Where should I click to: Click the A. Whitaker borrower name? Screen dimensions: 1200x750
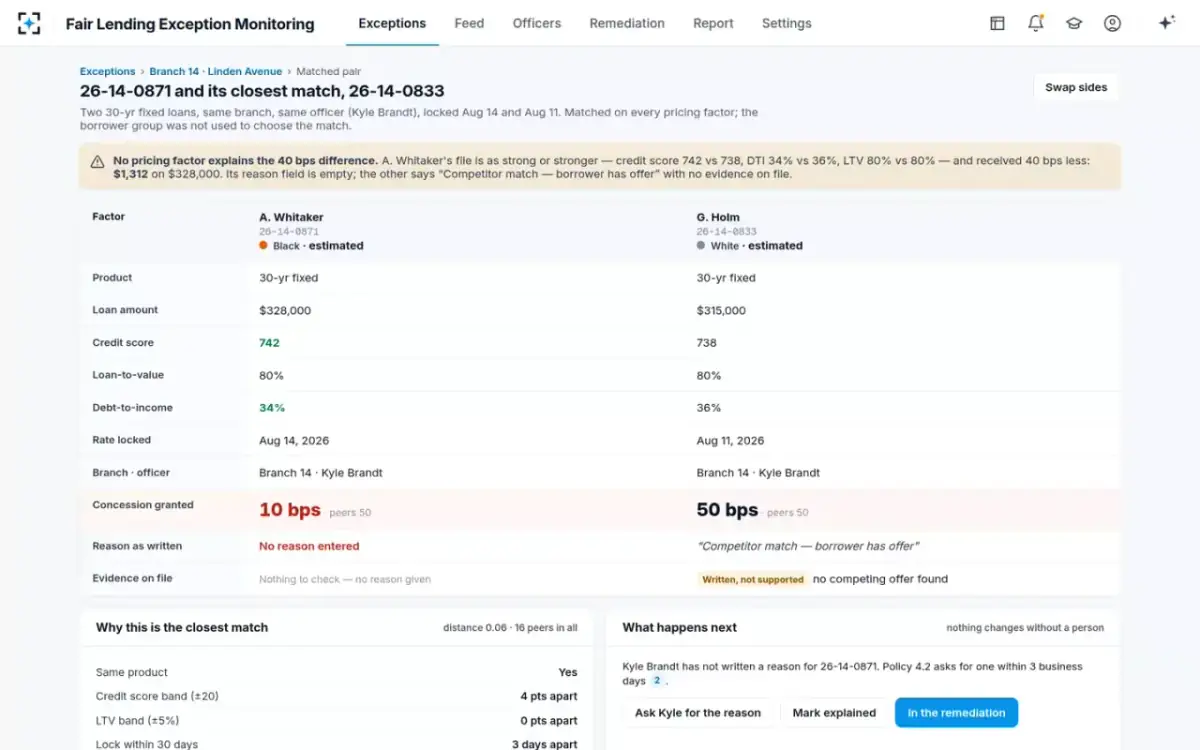click(291, 217)
